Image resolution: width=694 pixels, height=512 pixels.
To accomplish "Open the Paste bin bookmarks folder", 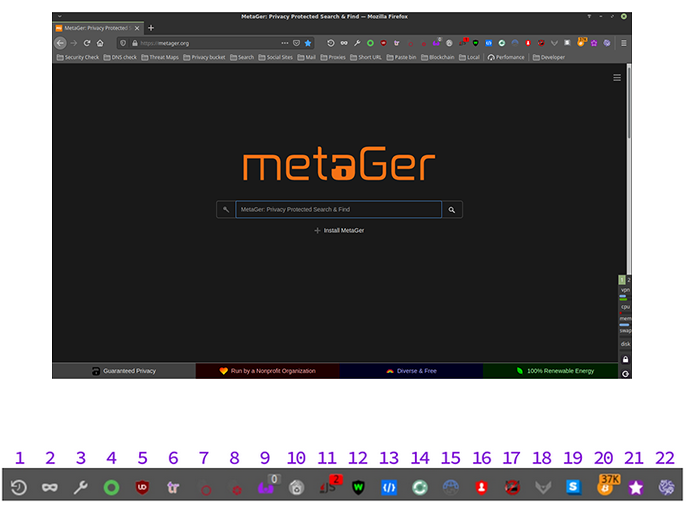I will click(401, 57).
